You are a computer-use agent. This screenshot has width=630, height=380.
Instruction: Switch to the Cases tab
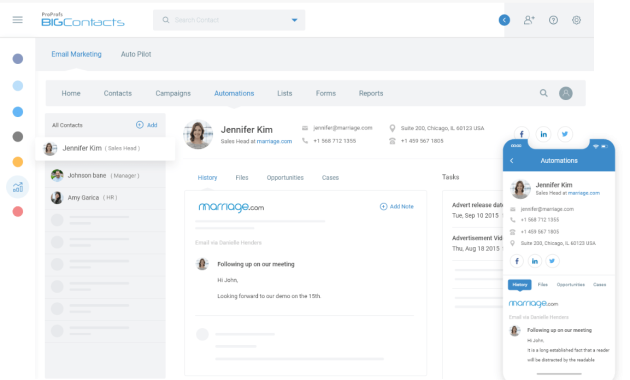(330, 178)
